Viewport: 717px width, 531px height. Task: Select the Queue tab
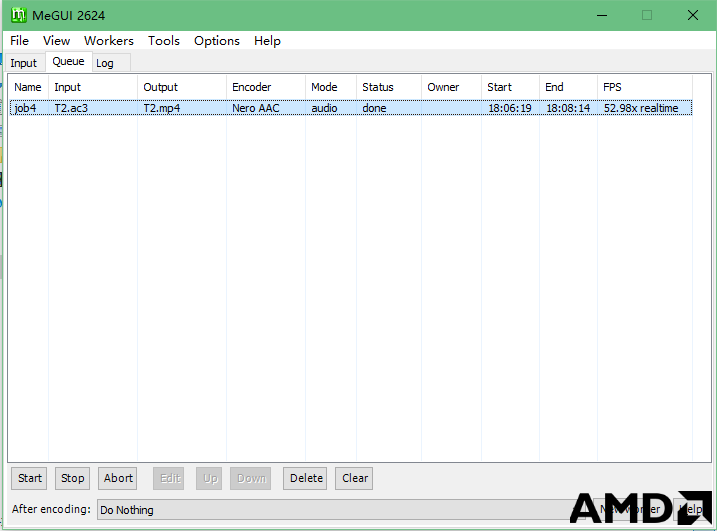pyautogui.click(x=68, y=61)
